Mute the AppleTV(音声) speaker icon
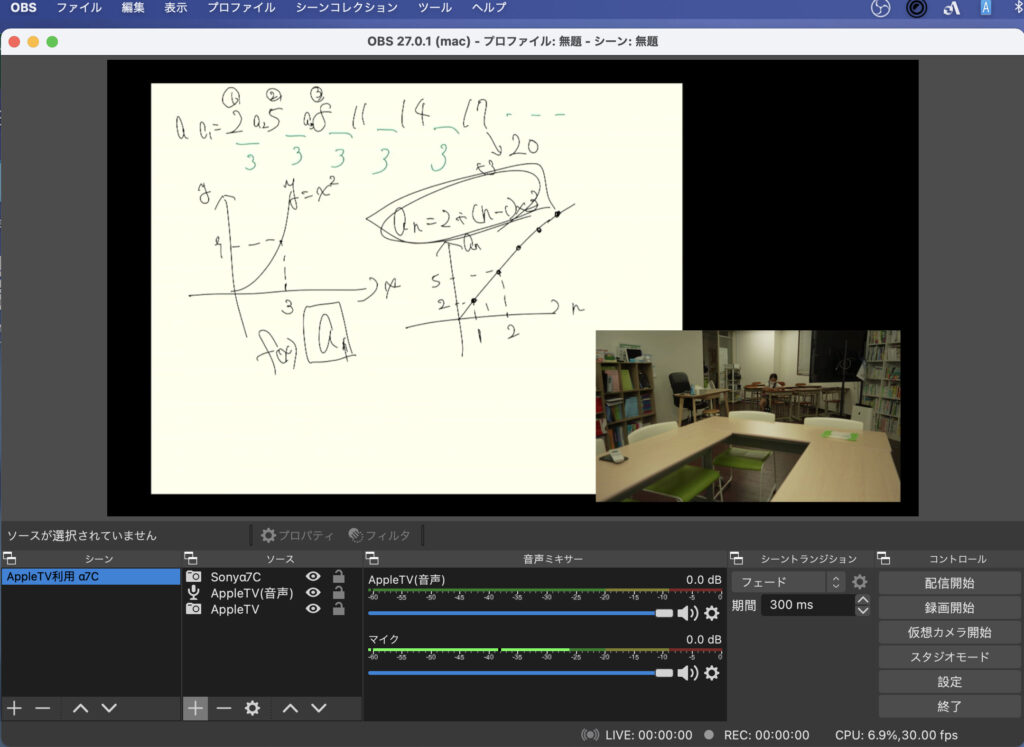Image resolution: width=1024 pixels, height=747 pixels. tap(687, 613)
